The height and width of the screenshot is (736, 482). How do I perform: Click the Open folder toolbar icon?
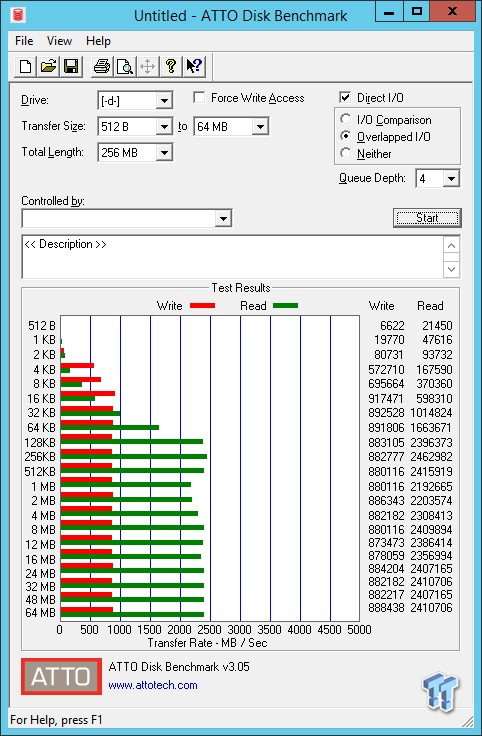[x=48, y=66]
